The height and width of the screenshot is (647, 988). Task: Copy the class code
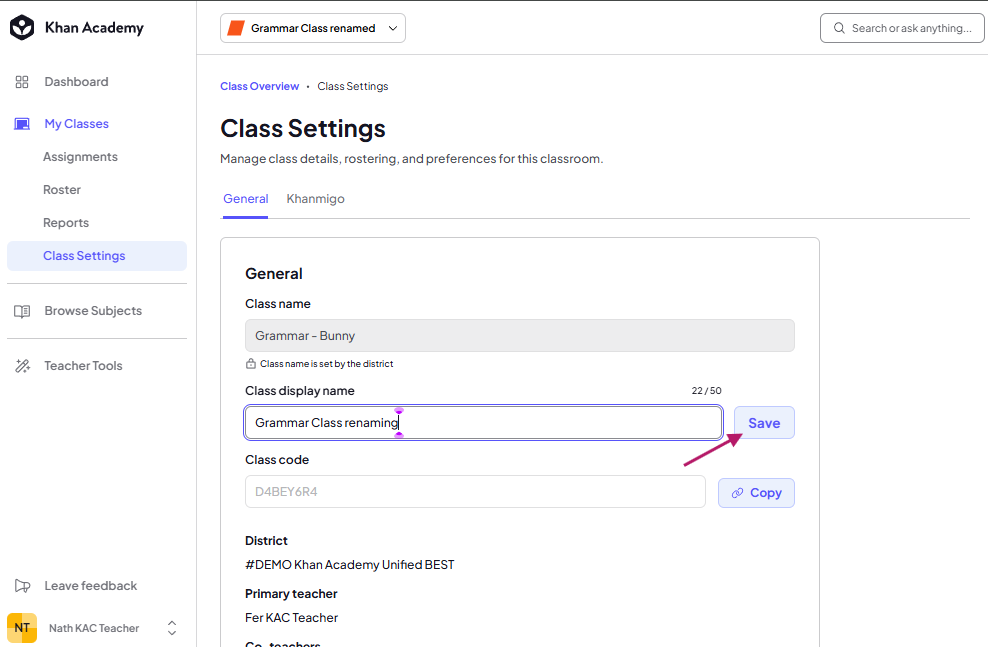click(756, 493)
